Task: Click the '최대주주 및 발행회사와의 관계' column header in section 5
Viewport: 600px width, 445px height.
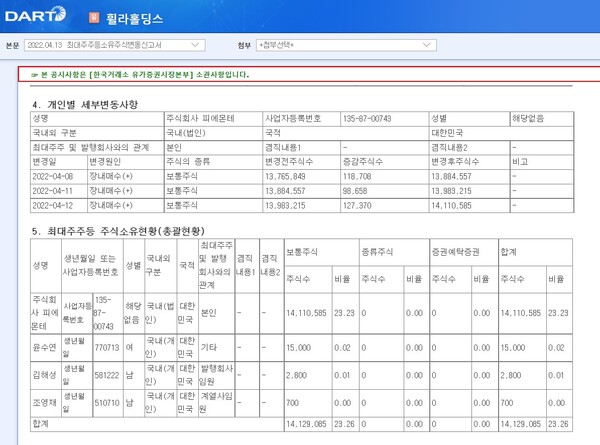Action: pos(216,265)
